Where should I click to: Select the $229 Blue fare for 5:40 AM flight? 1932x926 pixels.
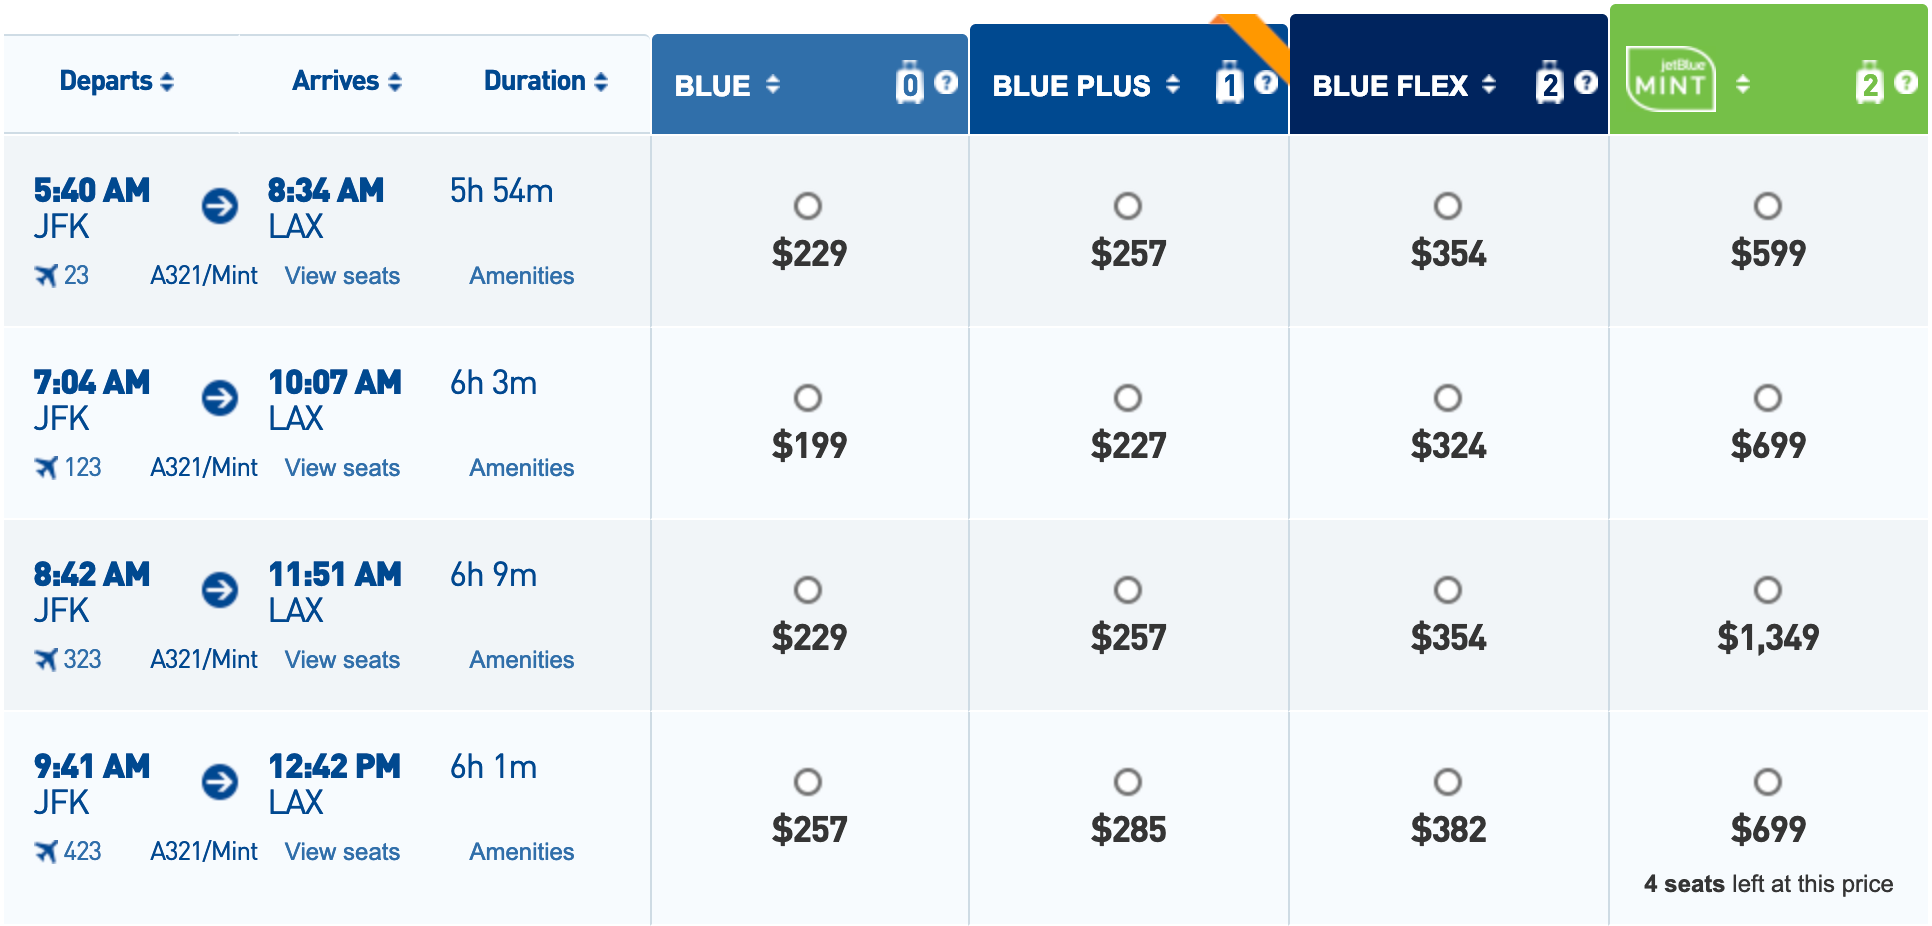[807, 206]
